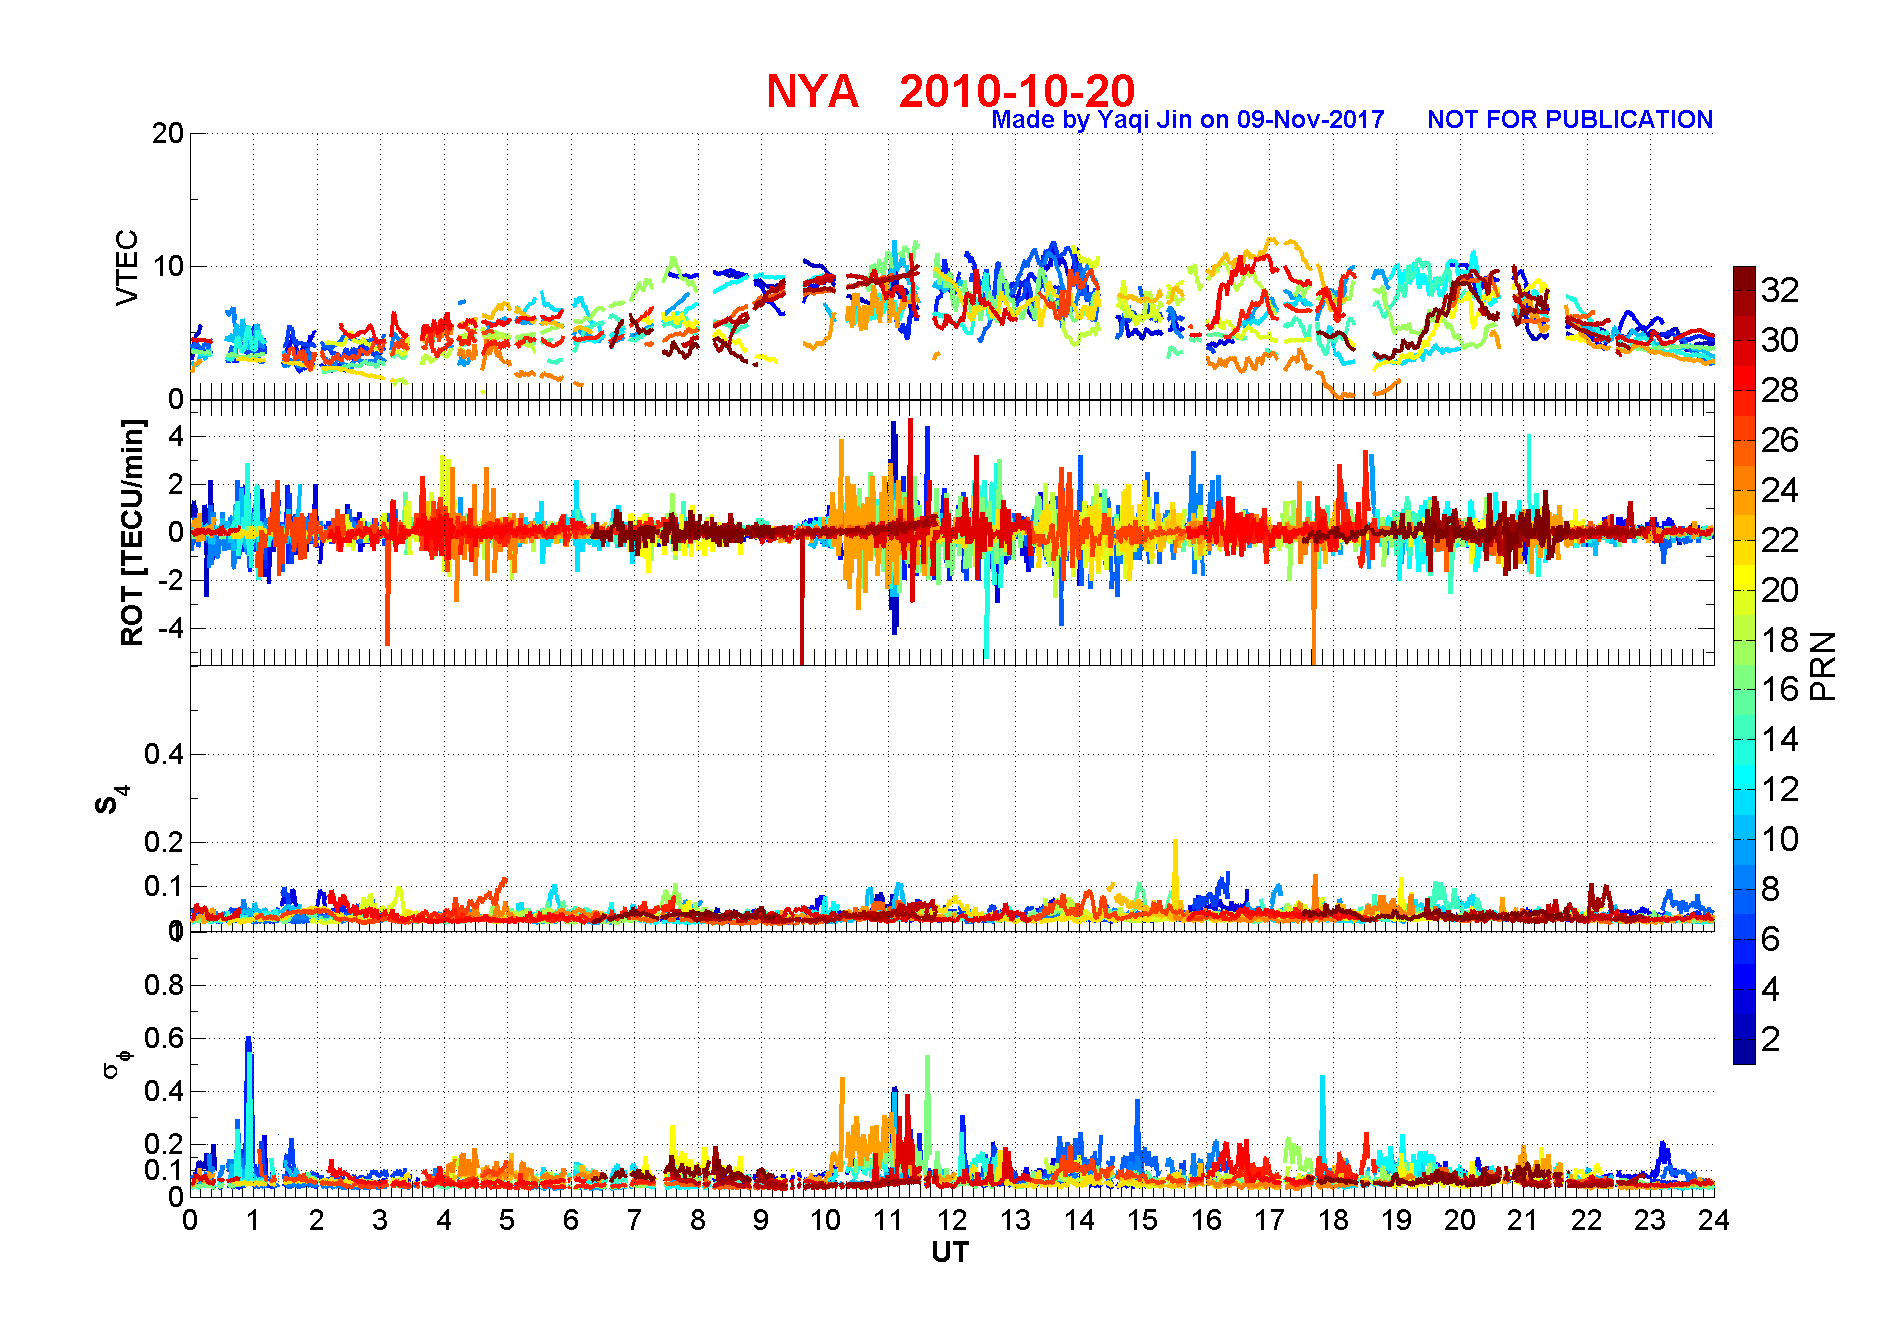Image resolution: width=1904 pixels, height=1330 pixels.
Task: Click colorbar tick label "12"
Action: (x=1780, y=789)
